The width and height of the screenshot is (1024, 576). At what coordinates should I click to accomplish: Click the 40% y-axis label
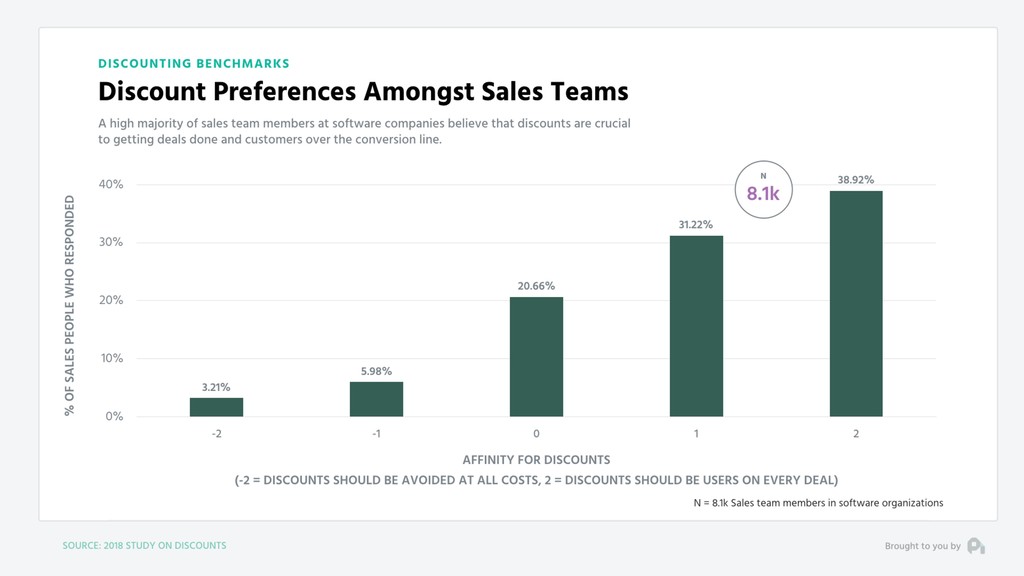pos(111,184)
